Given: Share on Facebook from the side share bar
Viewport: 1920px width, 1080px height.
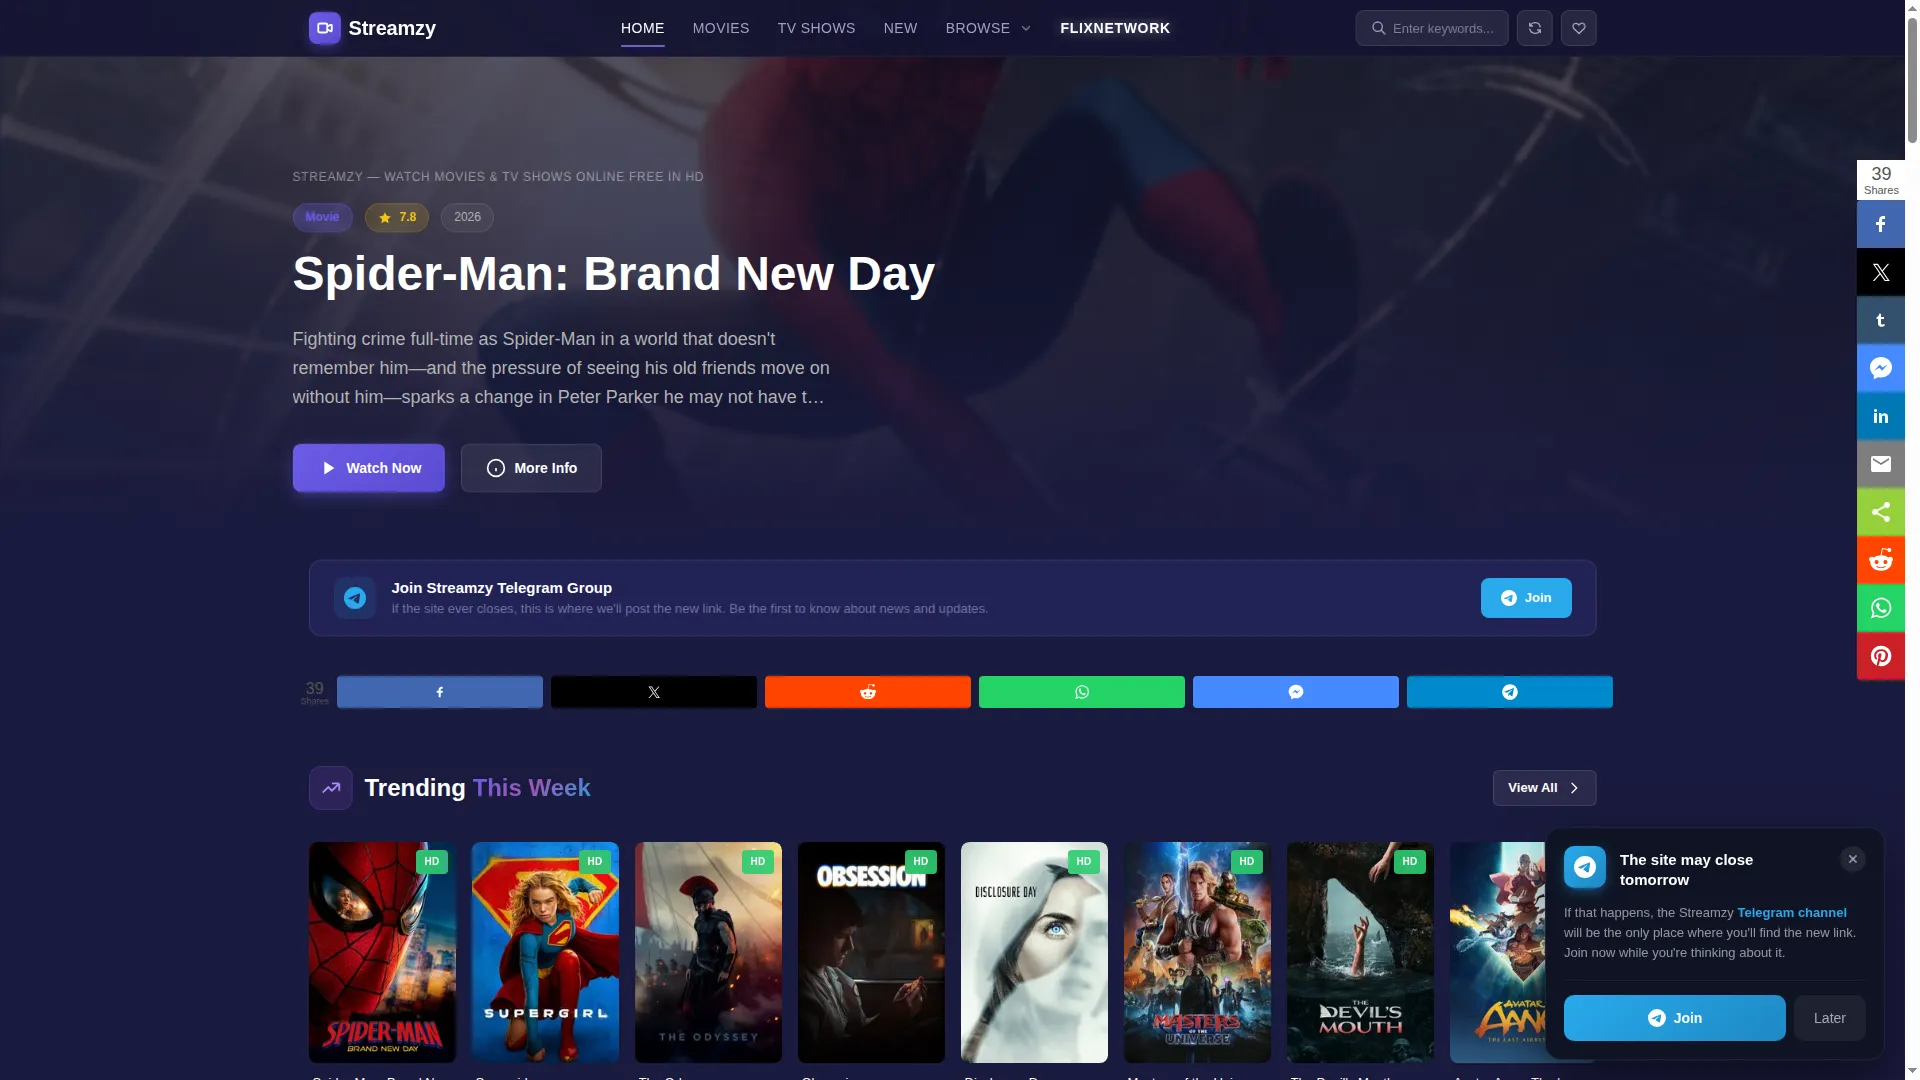Looking at the screenshot, I should [1880, 224].
